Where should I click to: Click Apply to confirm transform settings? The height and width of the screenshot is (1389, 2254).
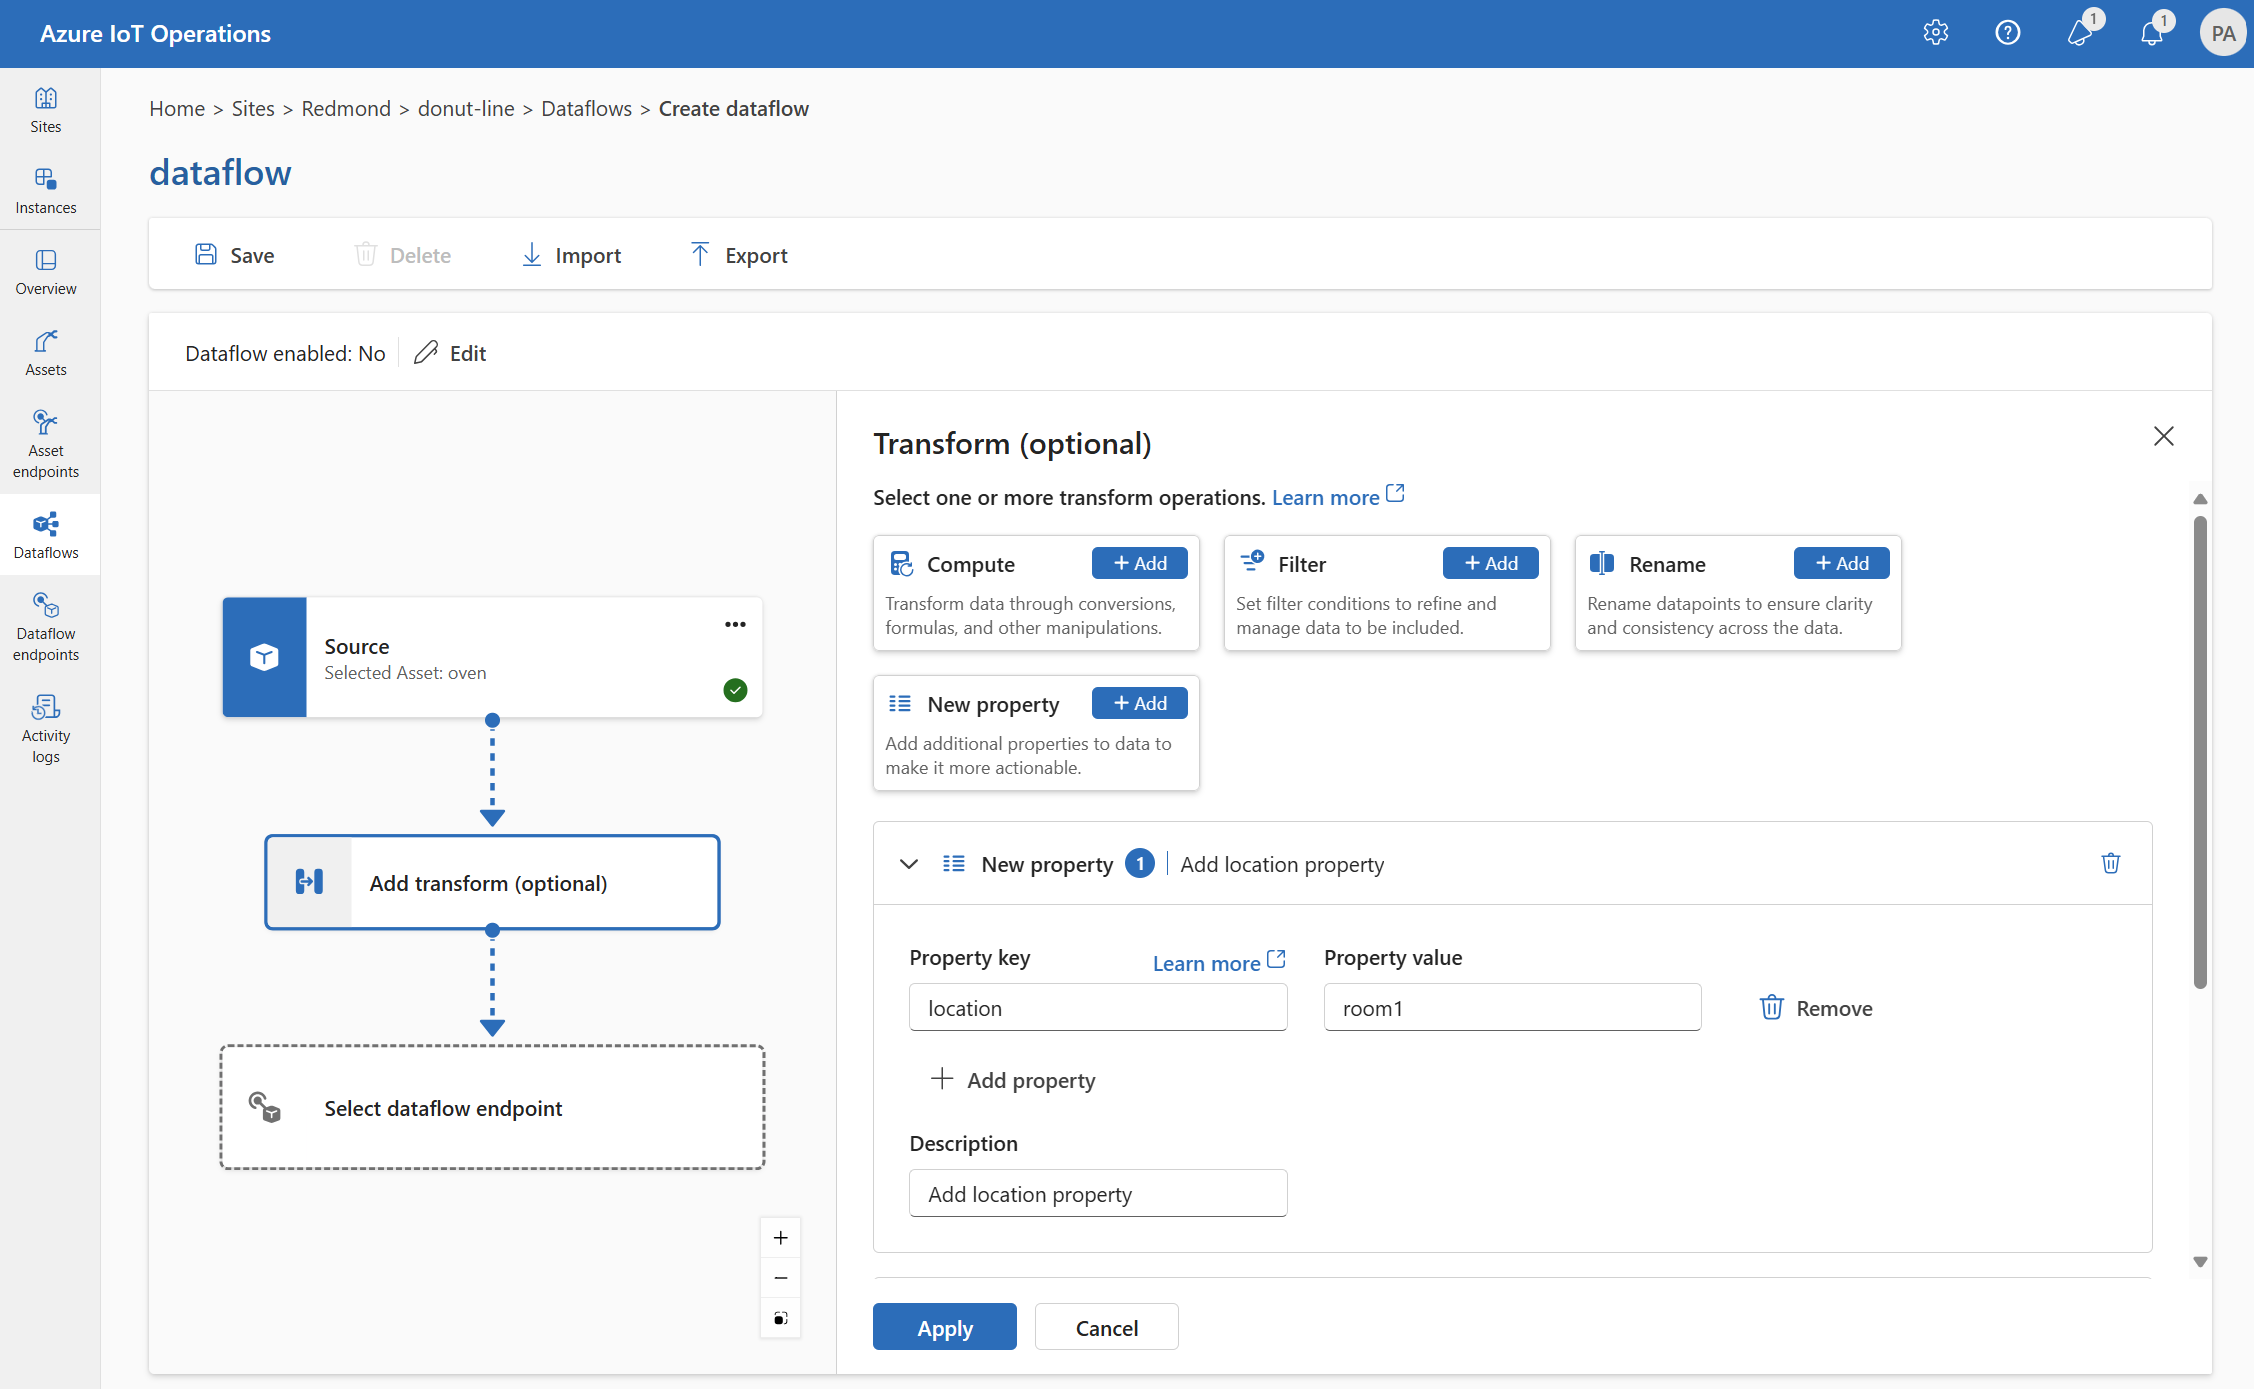(945, 1326)
